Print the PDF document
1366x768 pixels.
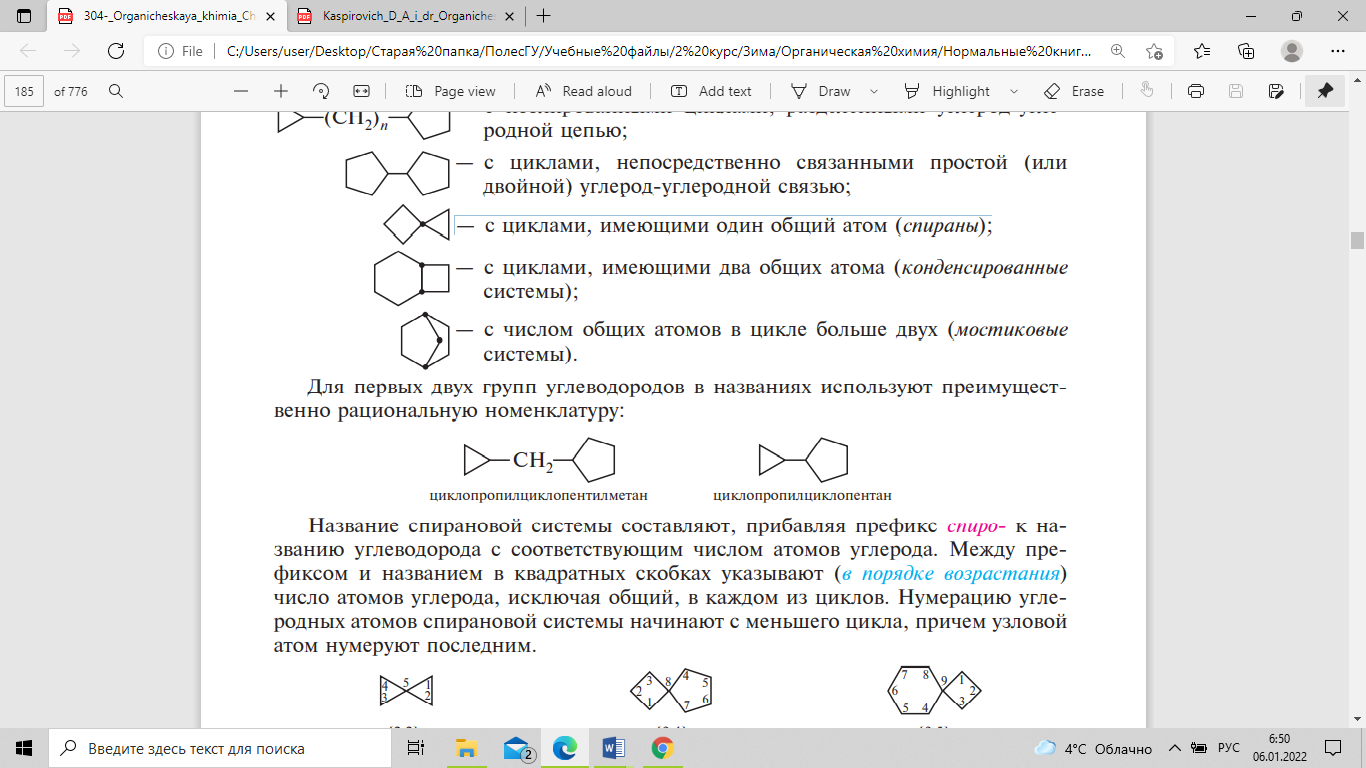[x=1195, y=91]
